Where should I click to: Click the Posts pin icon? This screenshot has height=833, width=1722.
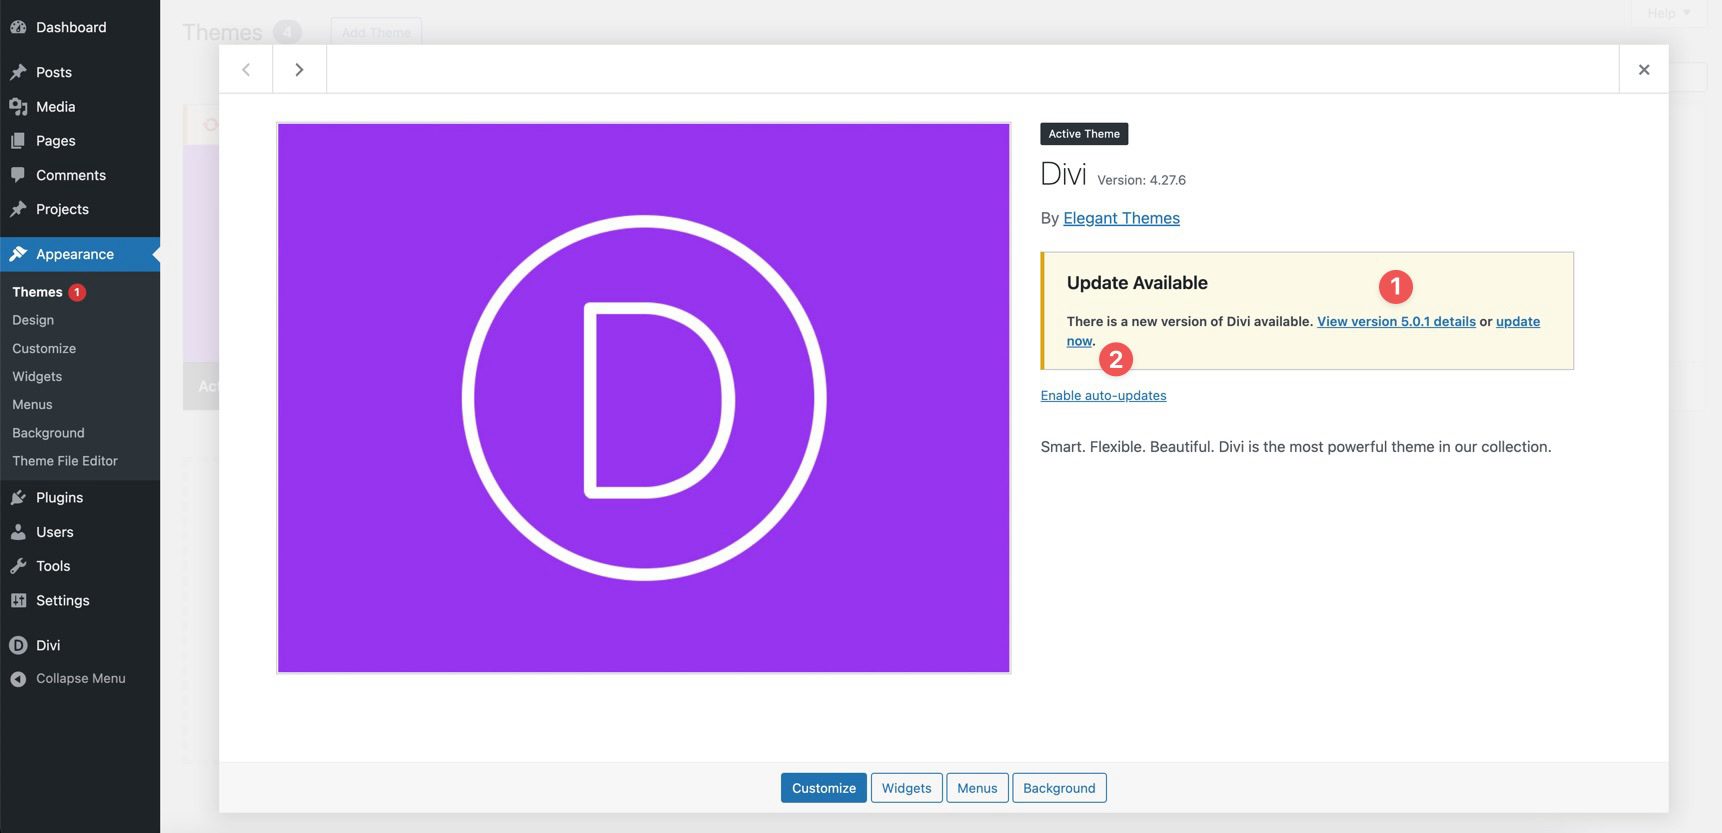click(18, 72)
